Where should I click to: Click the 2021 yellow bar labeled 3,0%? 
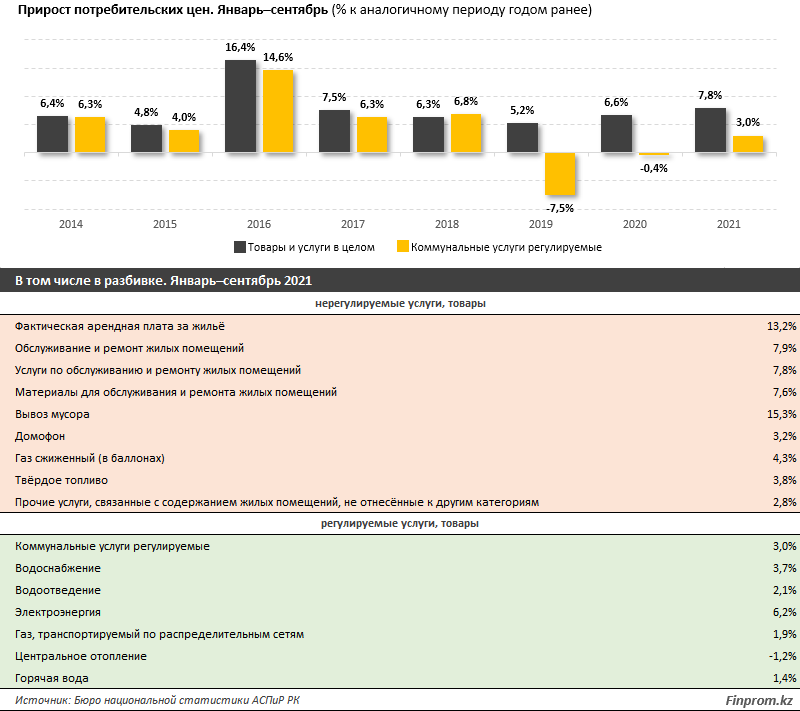click(748, 144)
